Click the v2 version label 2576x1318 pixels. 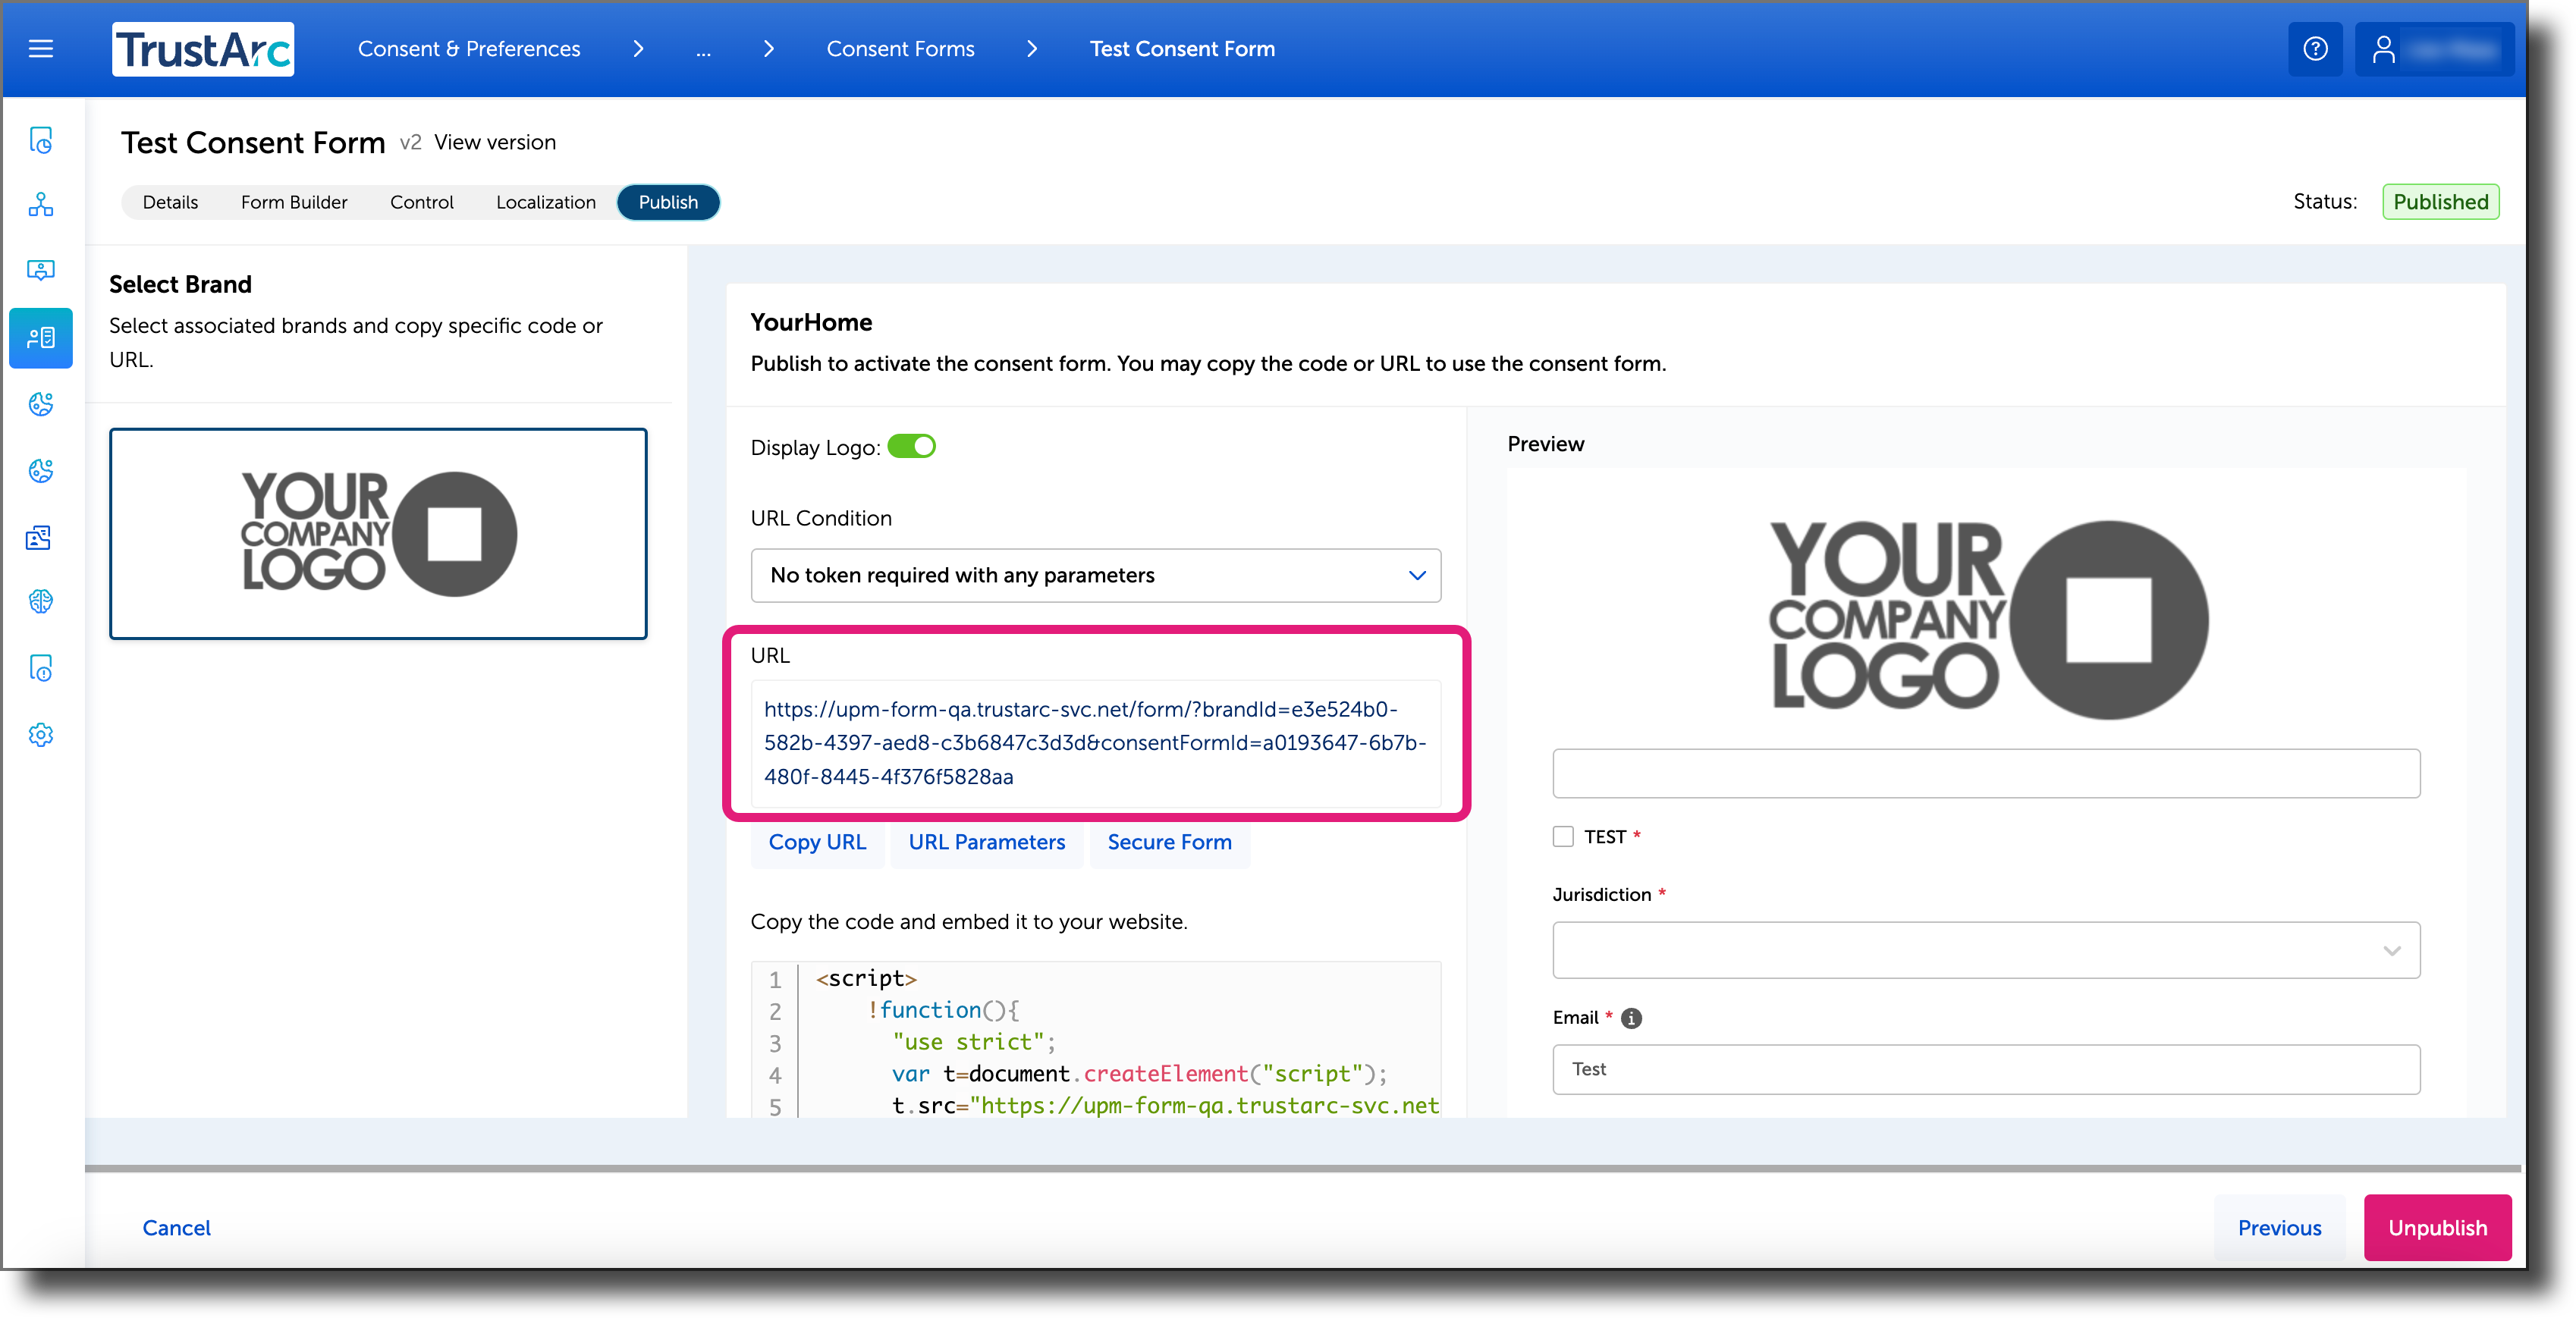410,142
